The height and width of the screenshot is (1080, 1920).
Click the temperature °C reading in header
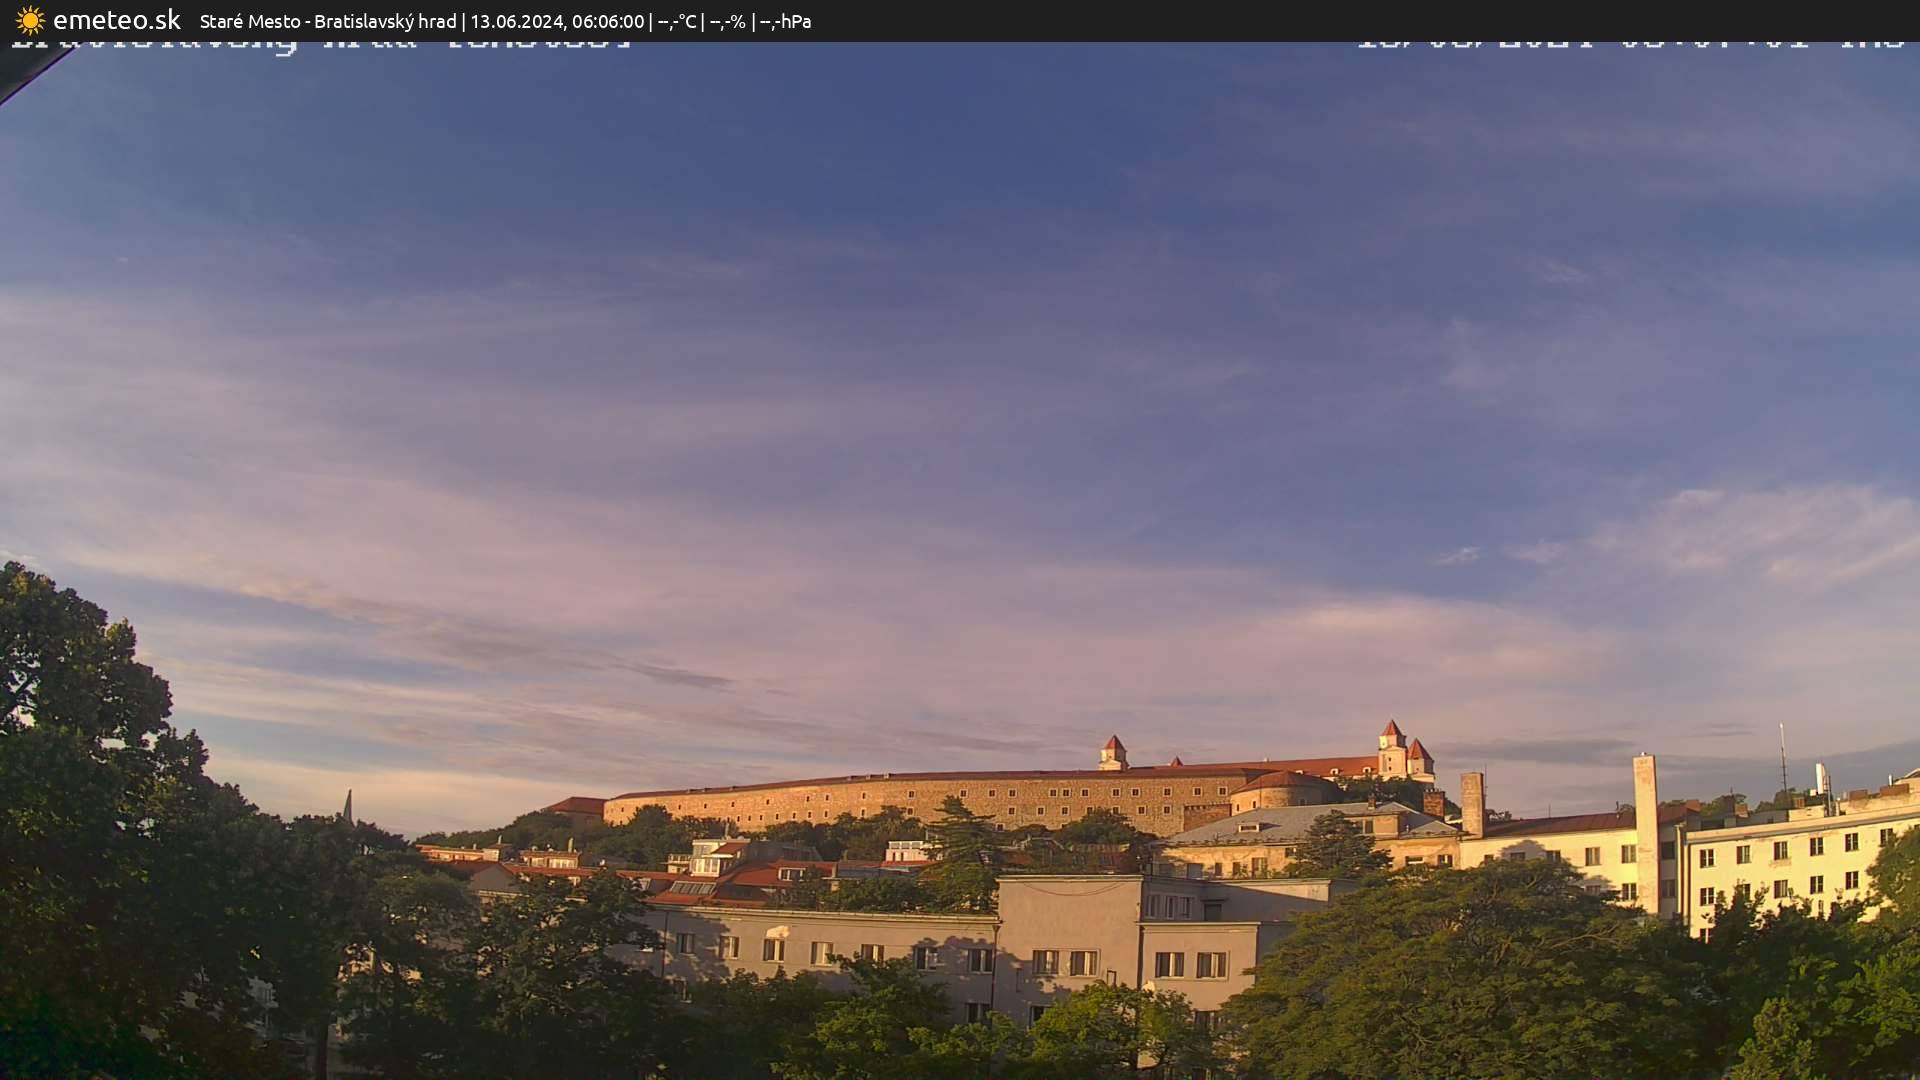point(676,21)
